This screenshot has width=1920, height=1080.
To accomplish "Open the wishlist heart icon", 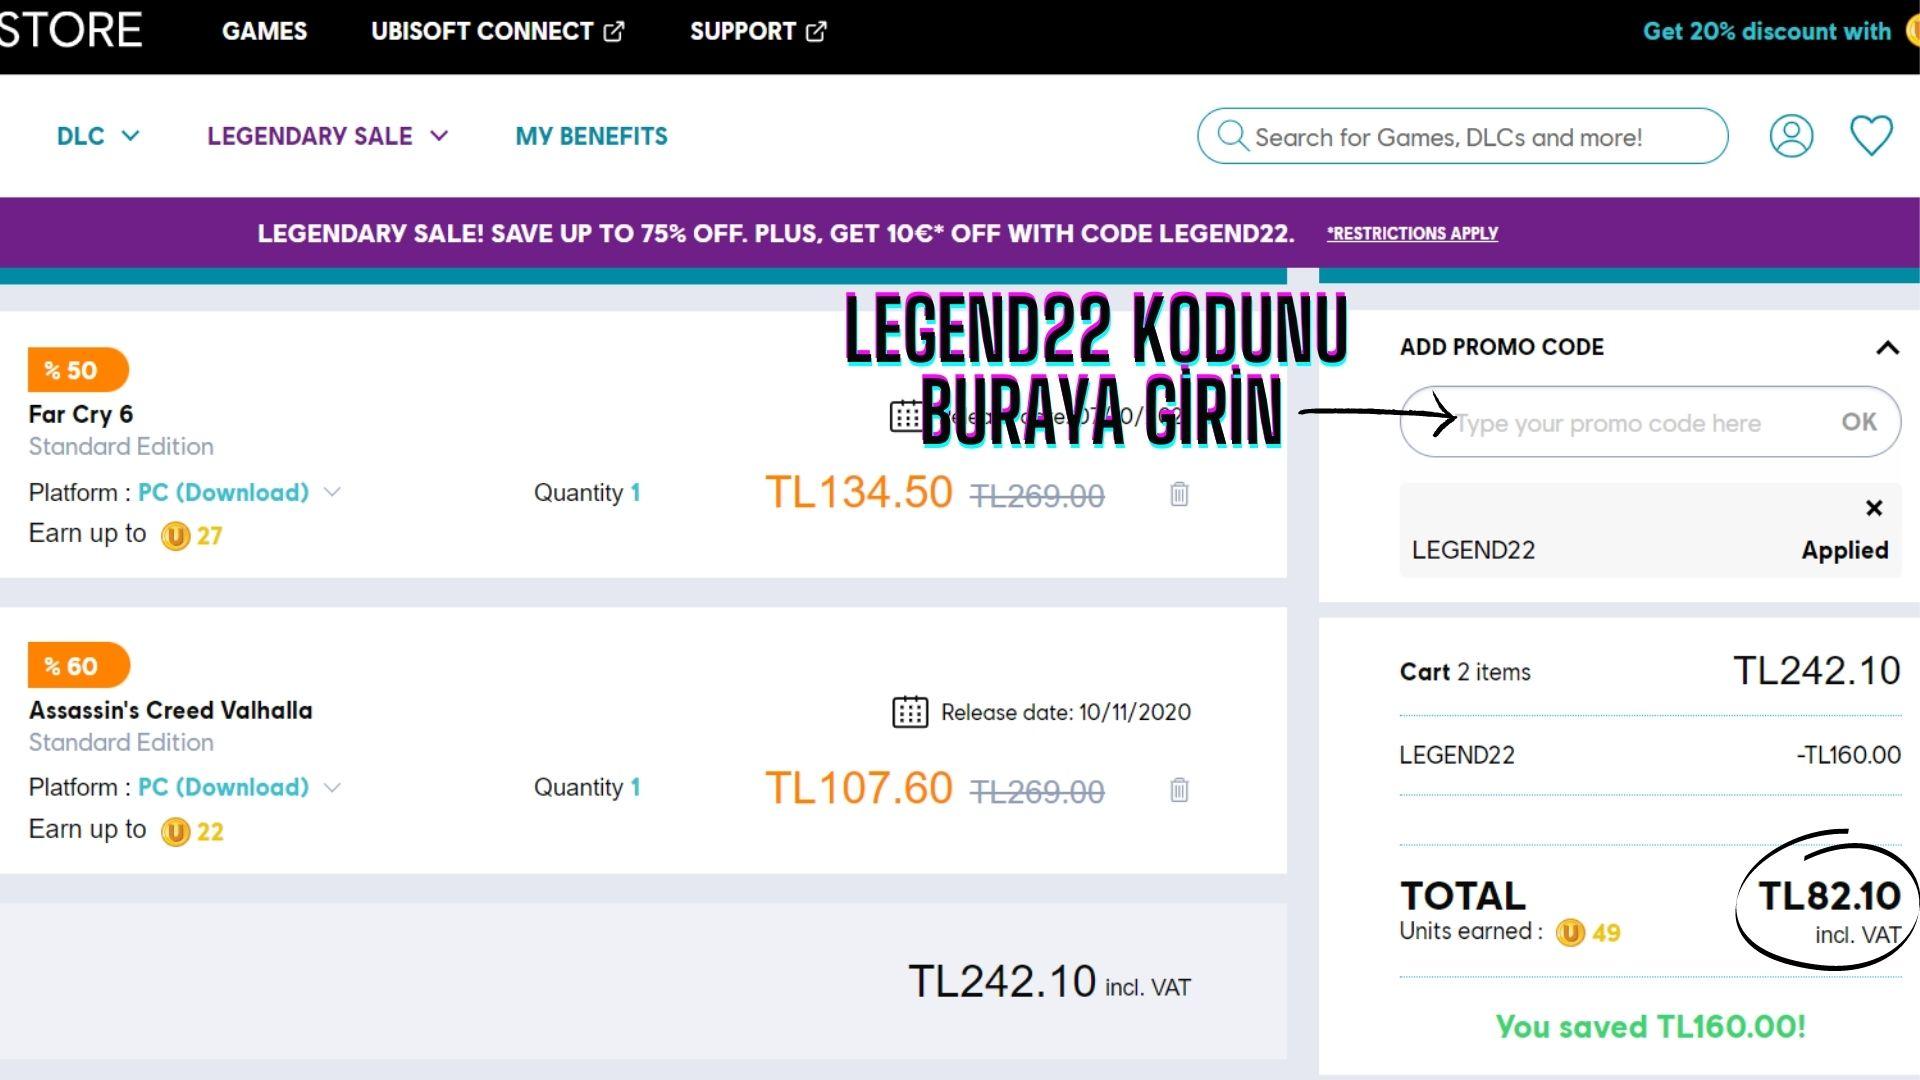I will 1870,136.
